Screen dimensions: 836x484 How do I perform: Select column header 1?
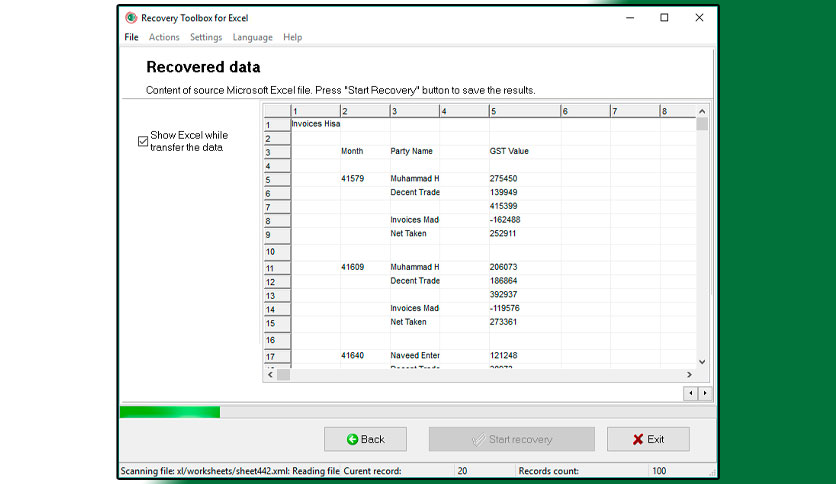(x=316, y=111)
